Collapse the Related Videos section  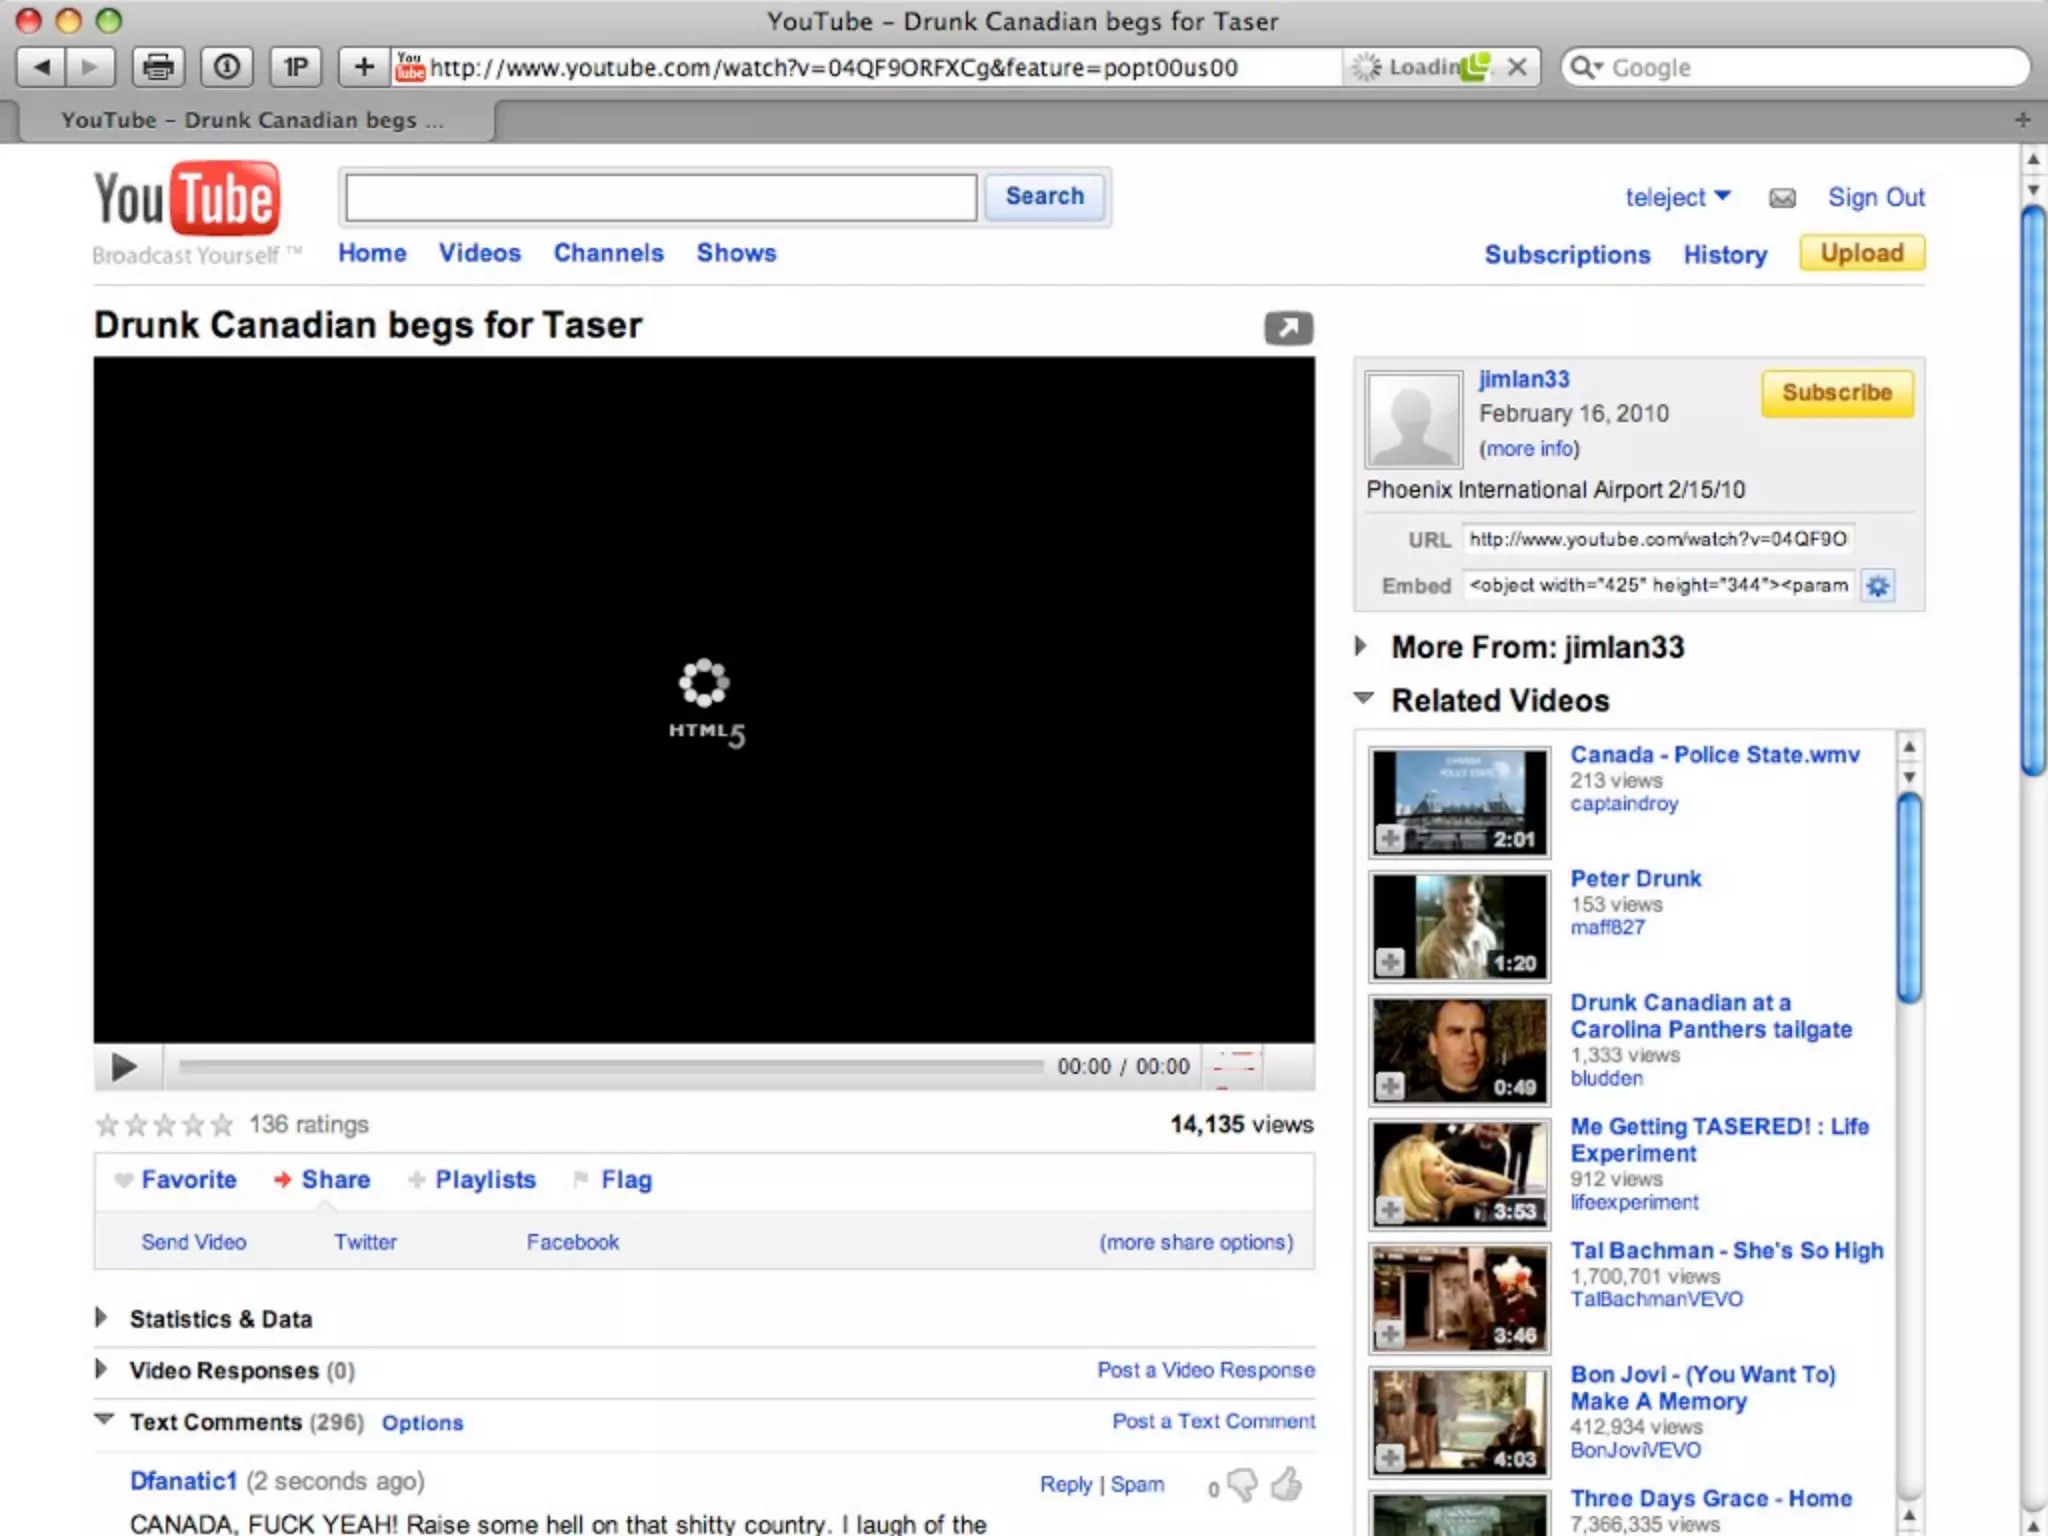click(1363, 699)
